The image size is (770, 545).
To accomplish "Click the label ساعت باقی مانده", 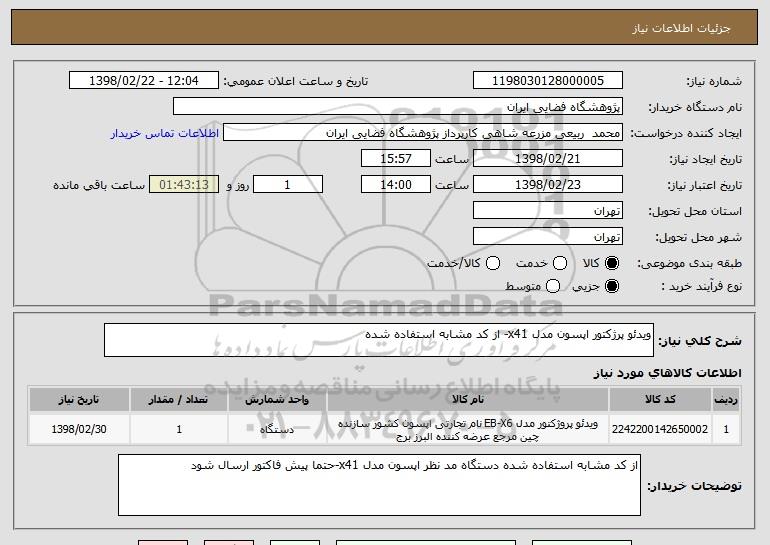I will [x=99, y=185].
